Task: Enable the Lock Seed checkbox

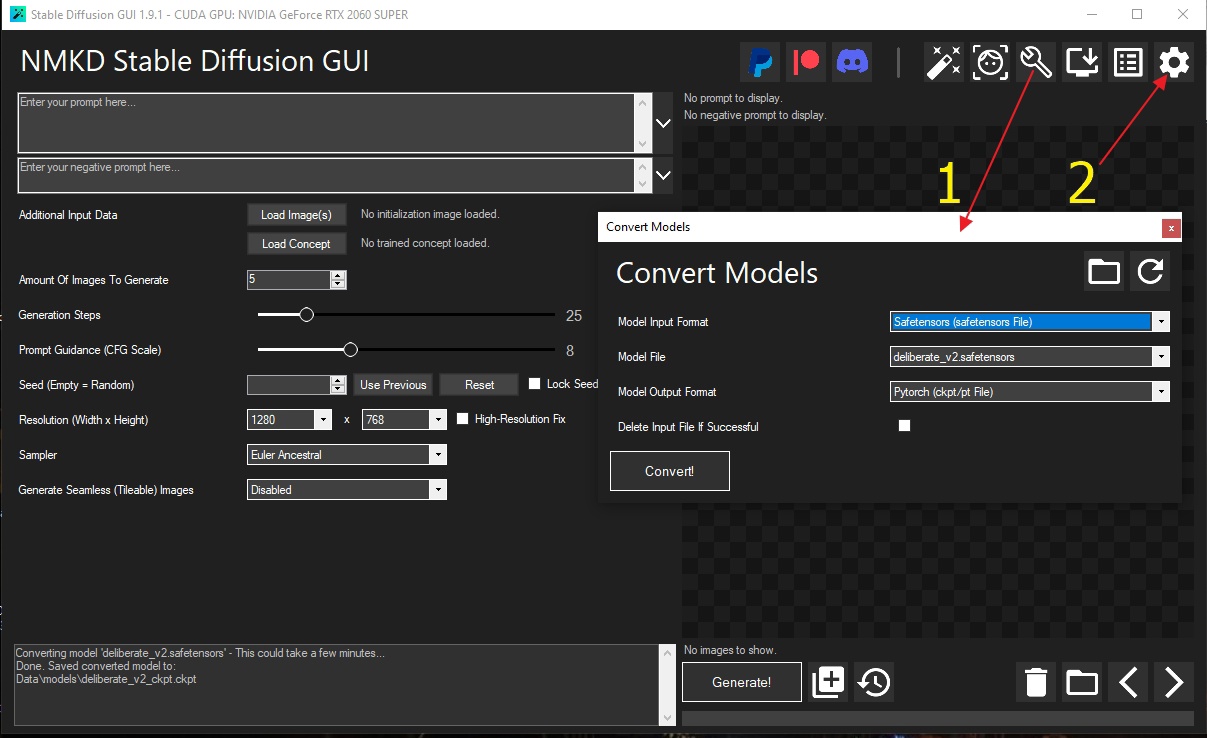Action: 534,384
